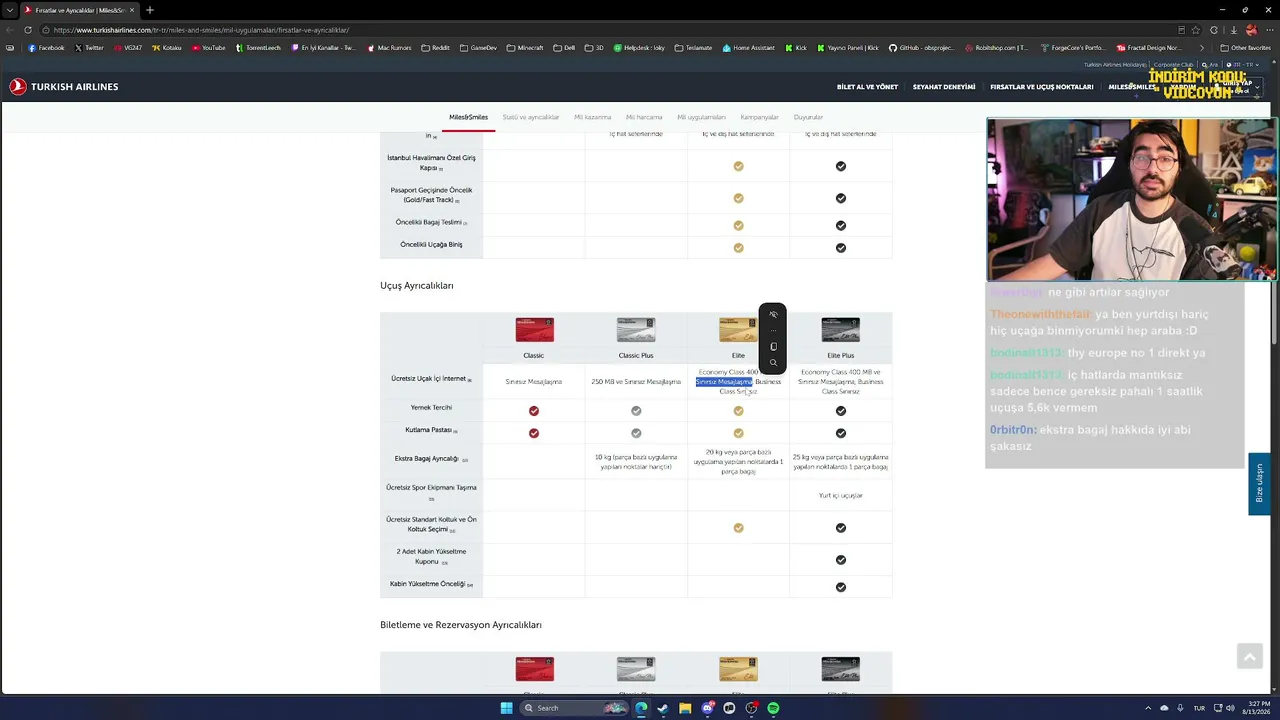Open BİLET AL VE YÖNET menu

click(867, 87)
